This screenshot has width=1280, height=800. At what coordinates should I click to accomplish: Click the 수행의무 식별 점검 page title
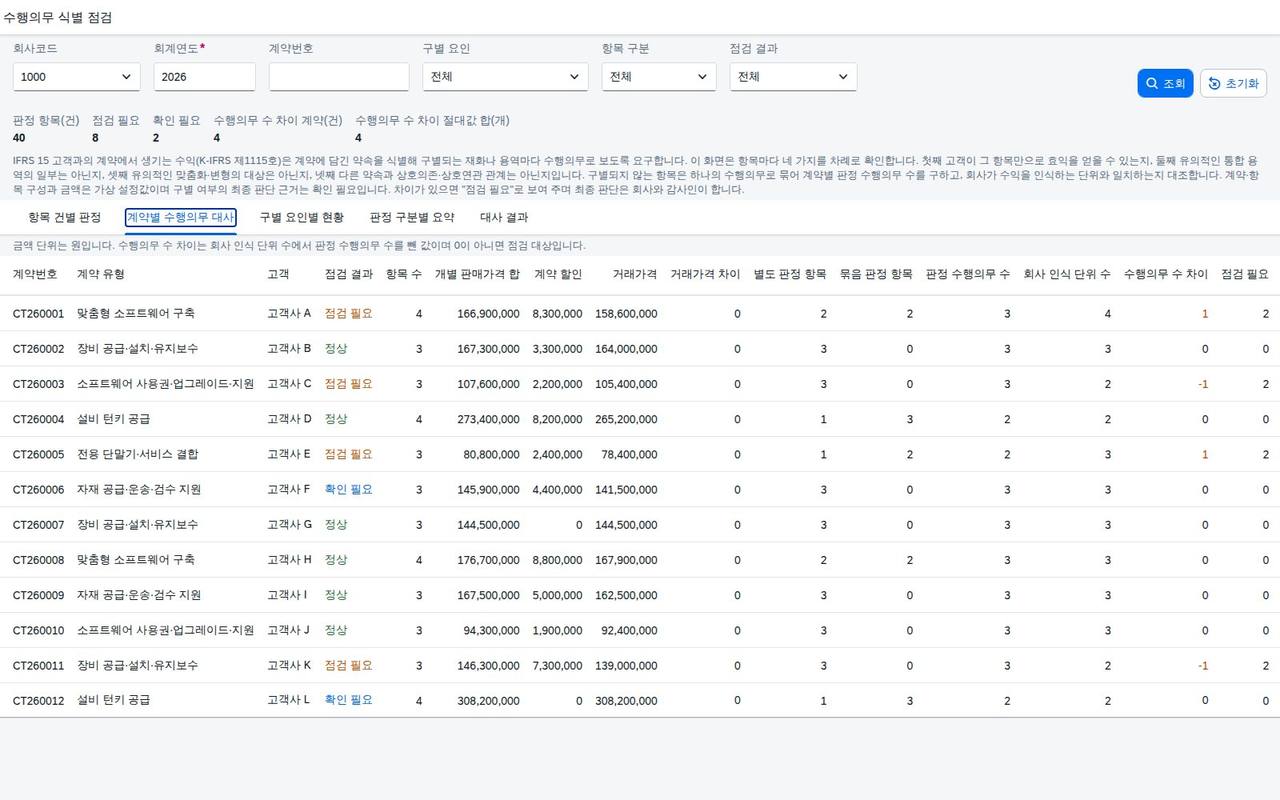tap(58, 18)
